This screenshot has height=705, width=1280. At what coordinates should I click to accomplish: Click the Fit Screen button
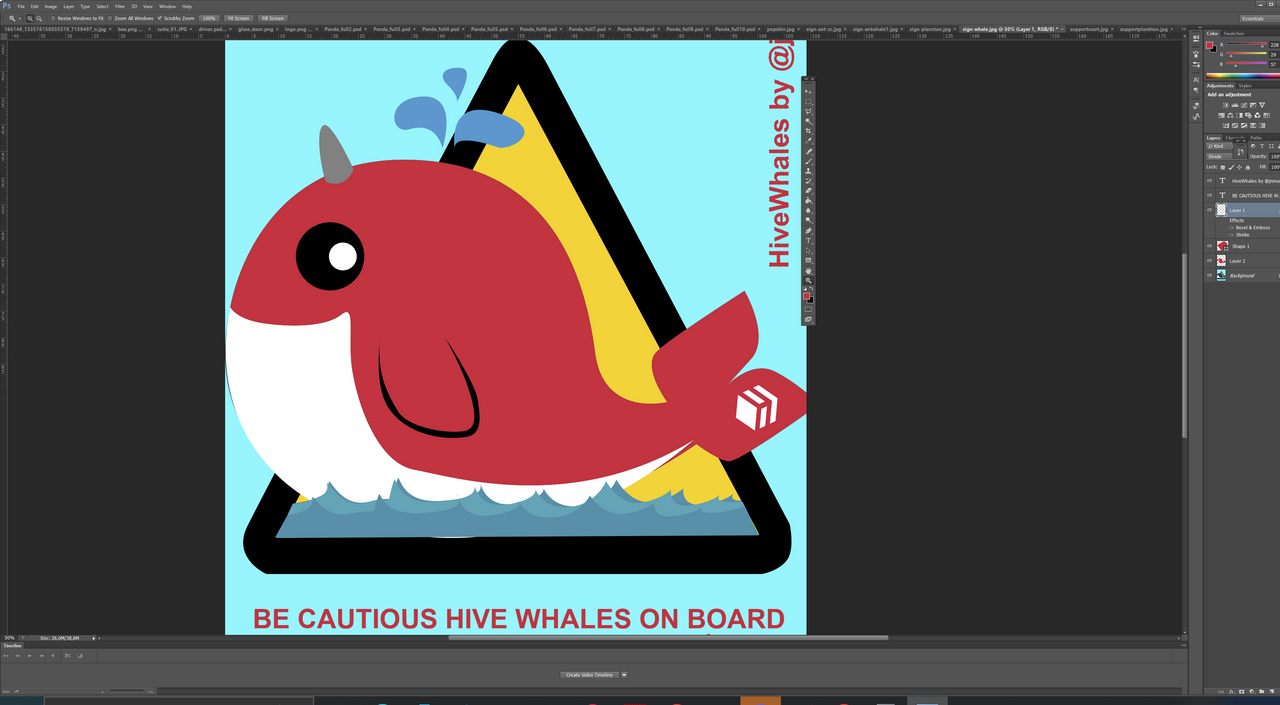click(x=238, y=18)
